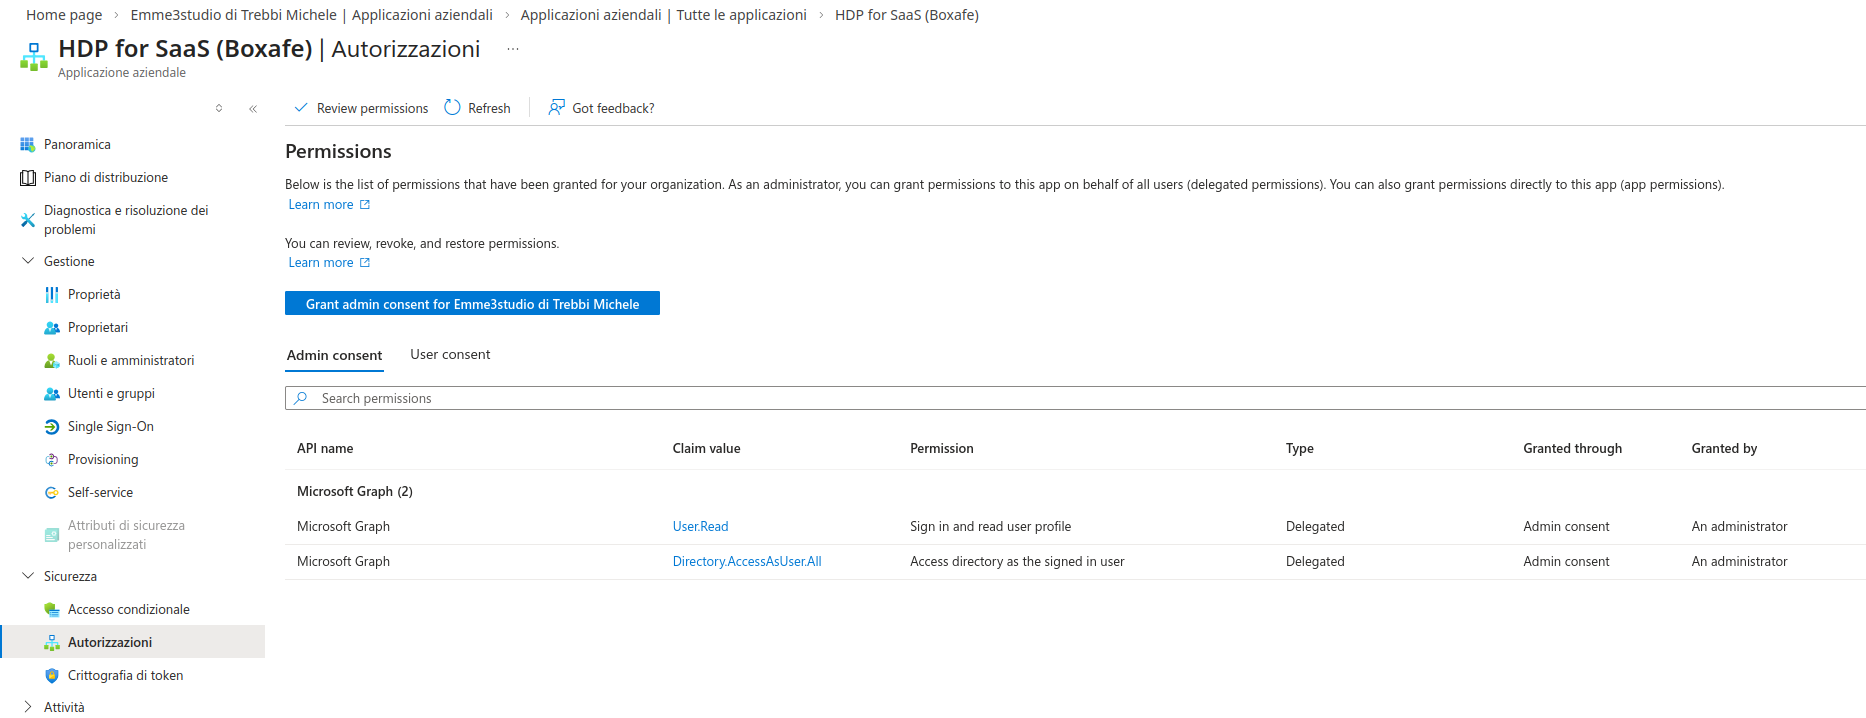The height and width of the screenshot is (718, 1866).
Task: Click the Got feedback icon
Action: [557, 108]
